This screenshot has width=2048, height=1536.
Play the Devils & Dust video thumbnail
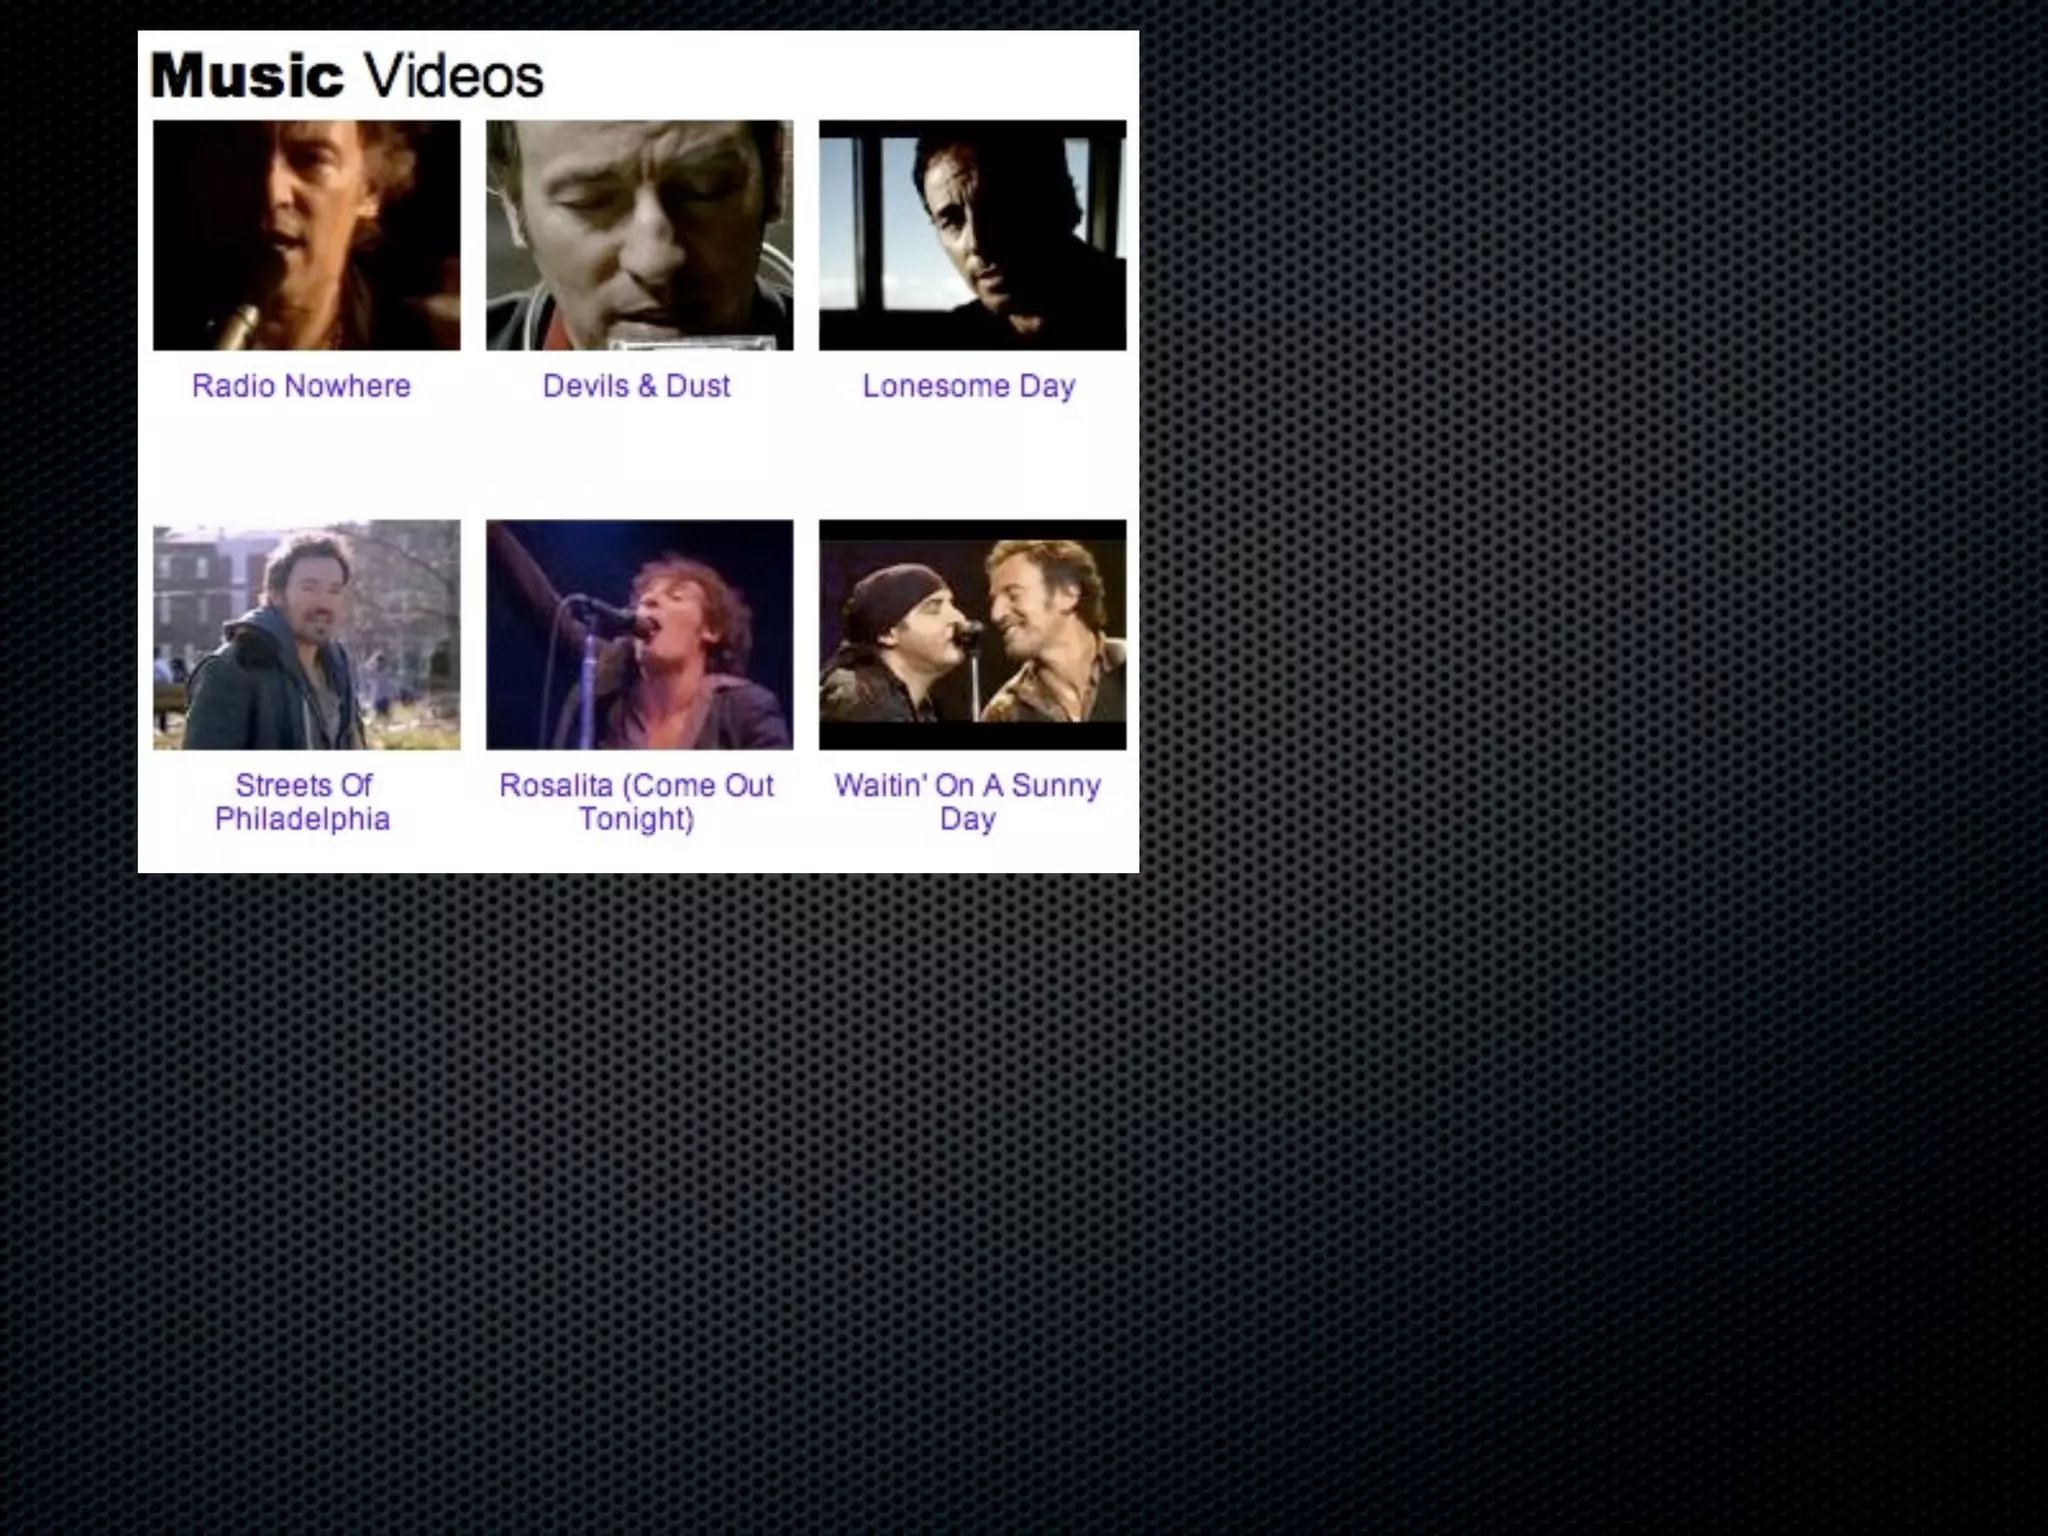pyautogui.click(x=639, y=235)
